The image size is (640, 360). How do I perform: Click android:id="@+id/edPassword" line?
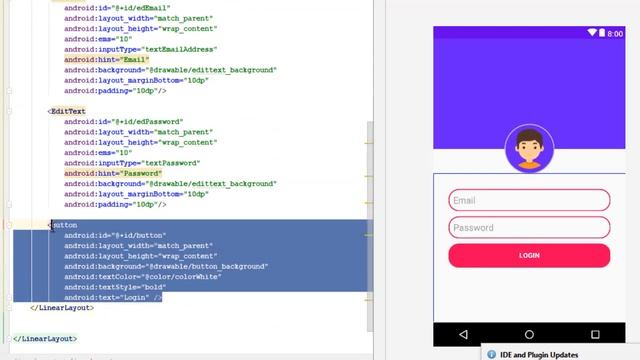click(124, 122)
